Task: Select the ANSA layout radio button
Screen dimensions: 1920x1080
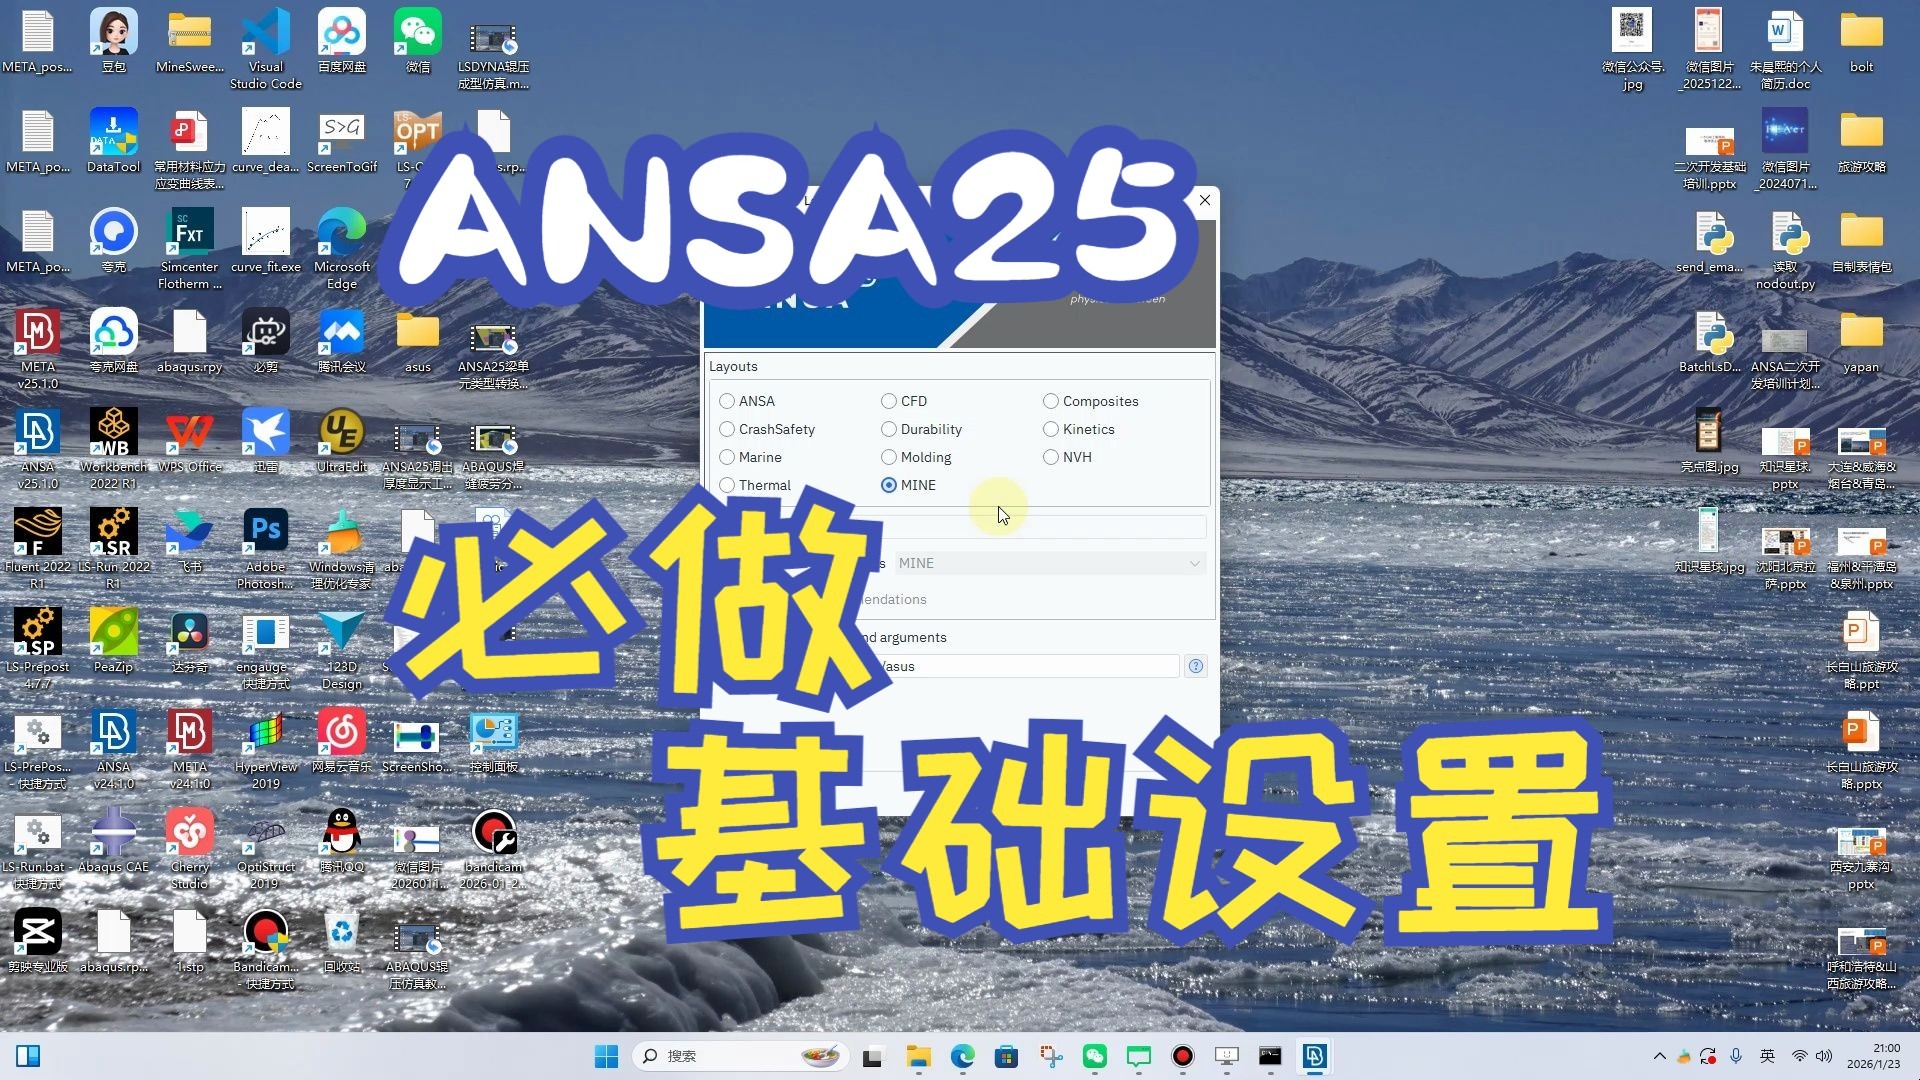Action: tap(727, 401)
